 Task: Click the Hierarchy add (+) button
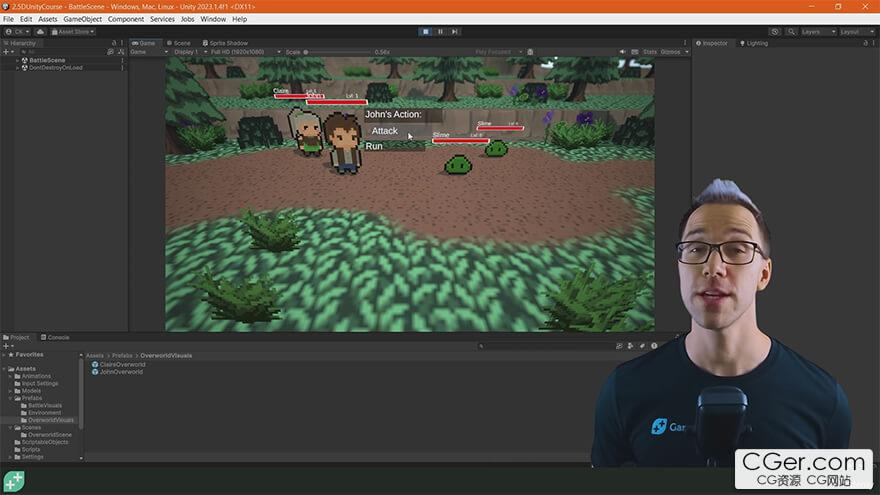click(x=8, y=52)
